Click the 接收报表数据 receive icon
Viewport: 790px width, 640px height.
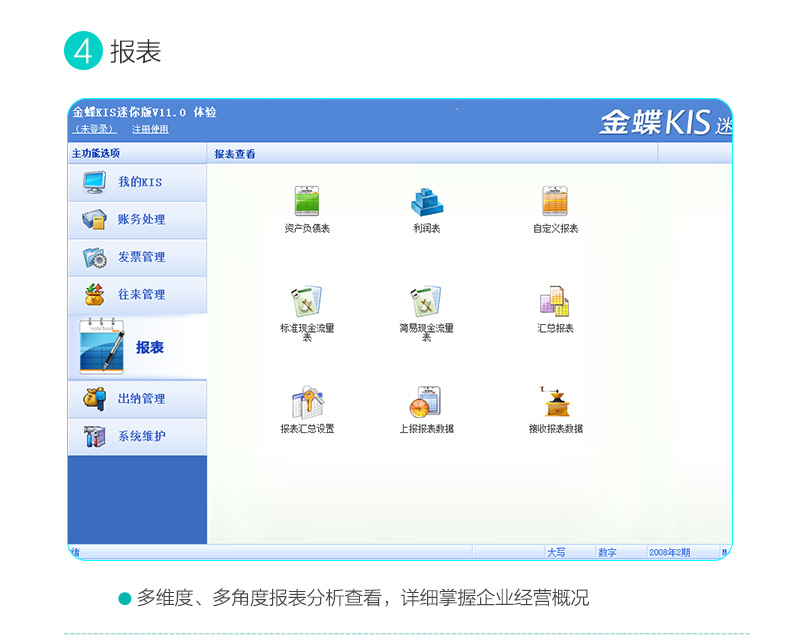[555, 402]
